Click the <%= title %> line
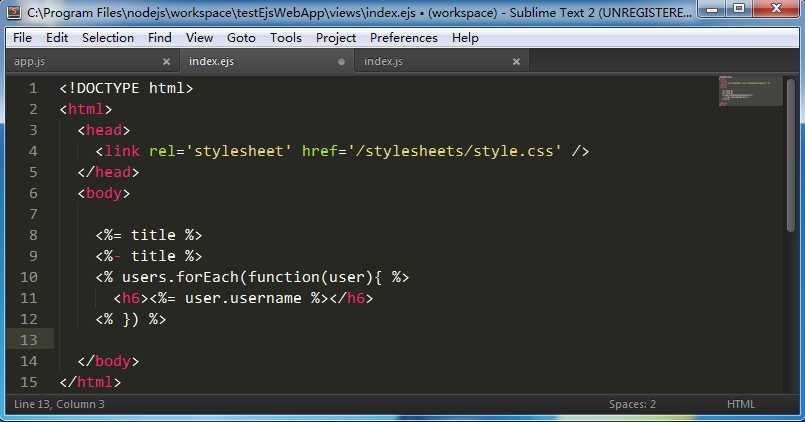The height and width of the screenshot is (422, 805). 149,235
